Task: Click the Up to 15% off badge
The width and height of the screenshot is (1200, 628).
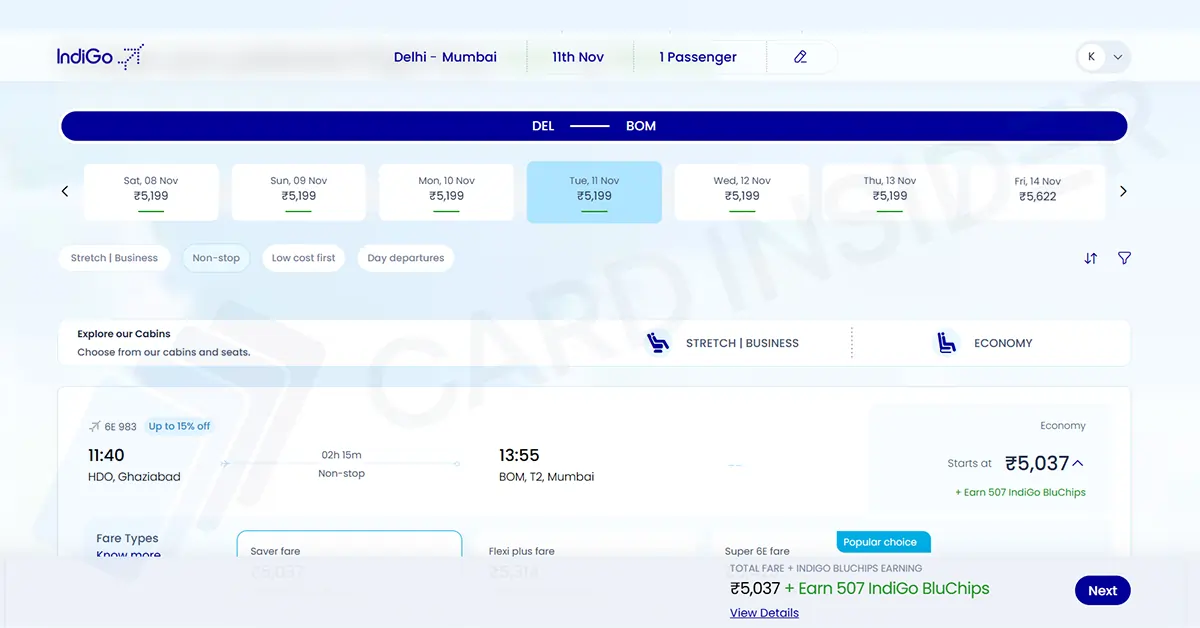Action: [x=180, y=426]
